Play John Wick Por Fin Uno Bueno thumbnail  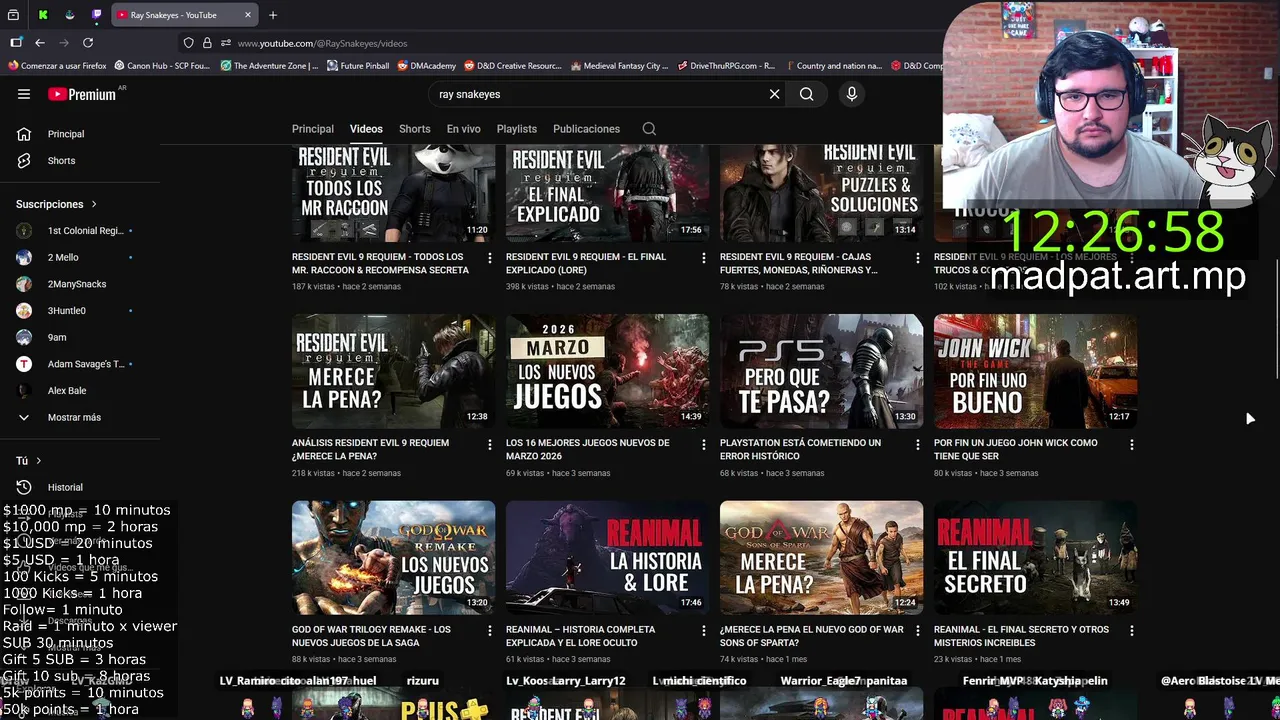pyautogui.click(x=1035, y=371)
